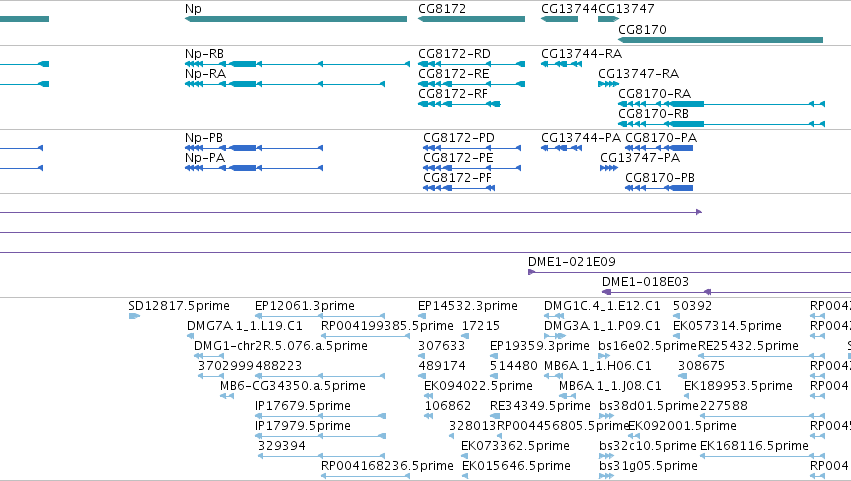Select the 17215 feature label
The width and height of the screenshot is (851, 481).
tap(481, 326)
